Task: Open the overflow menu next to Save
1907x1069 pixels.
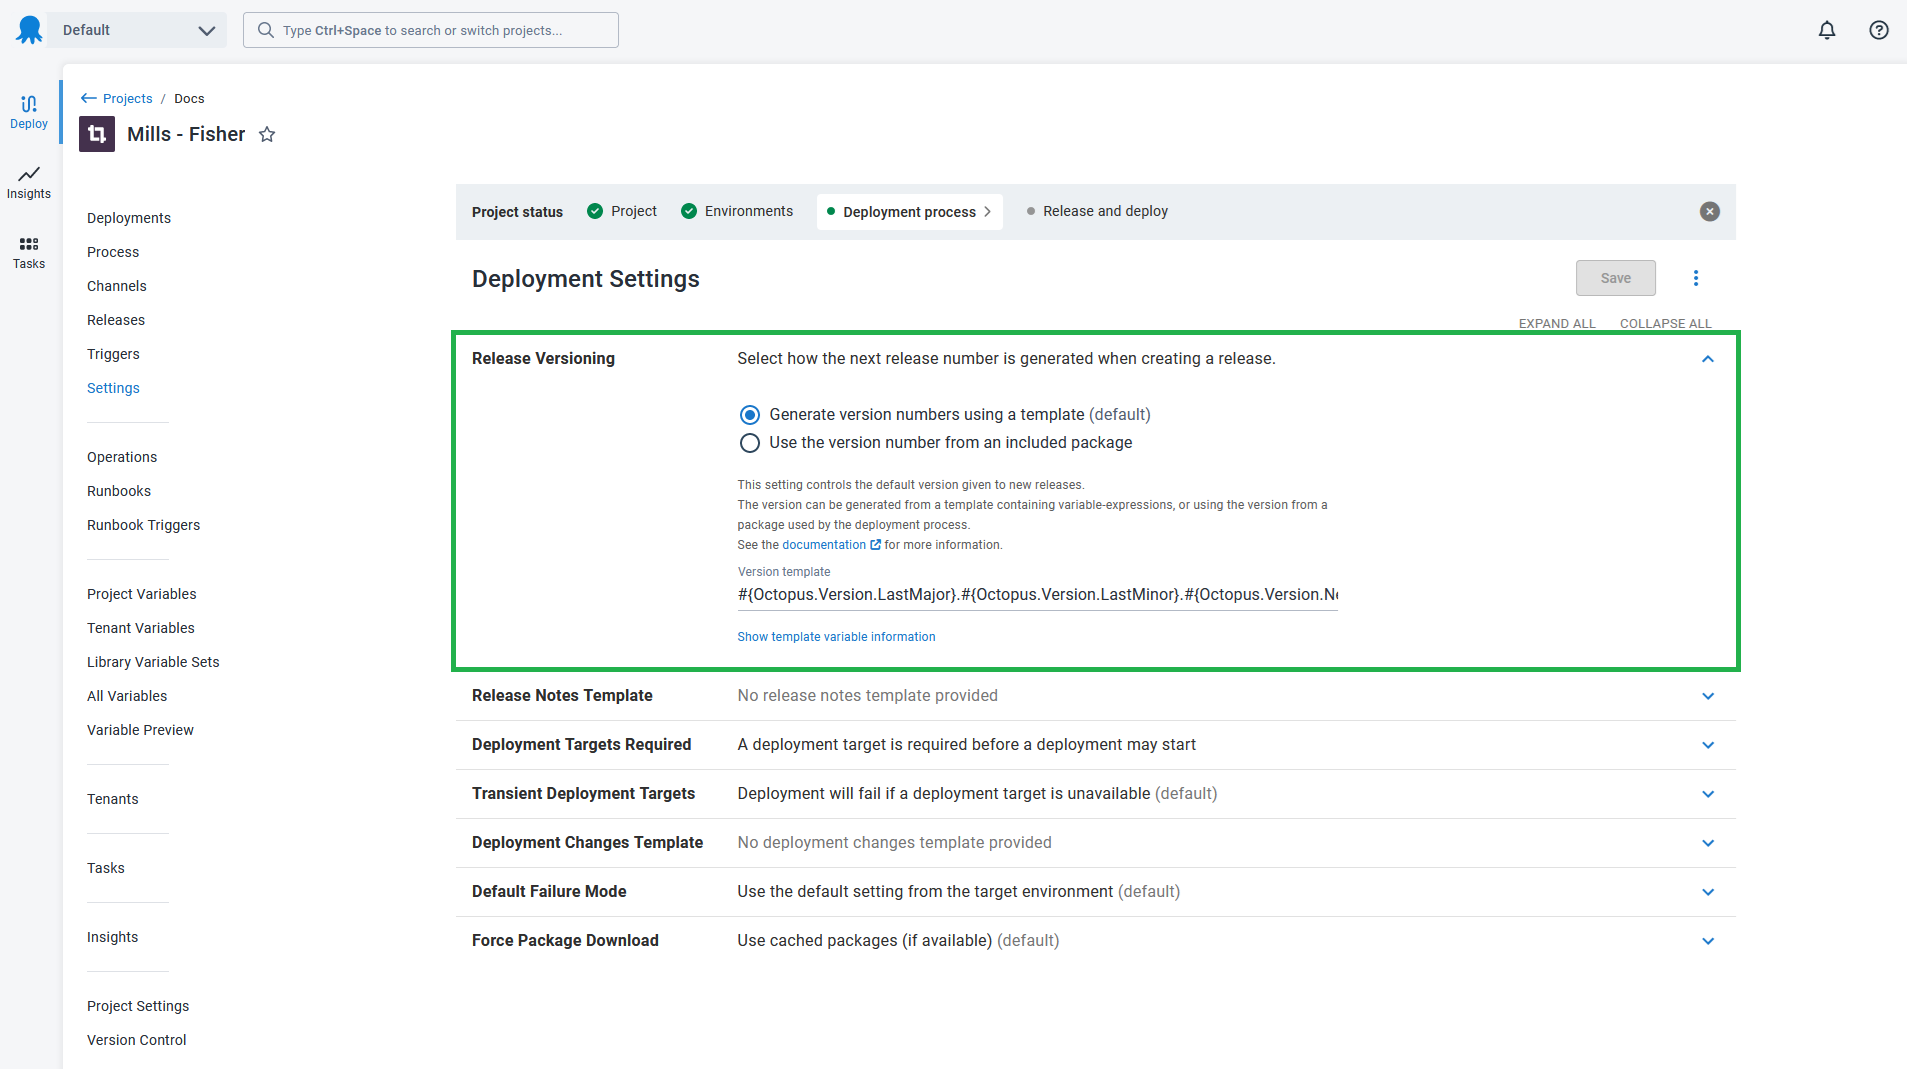Action: (1695, 278)
